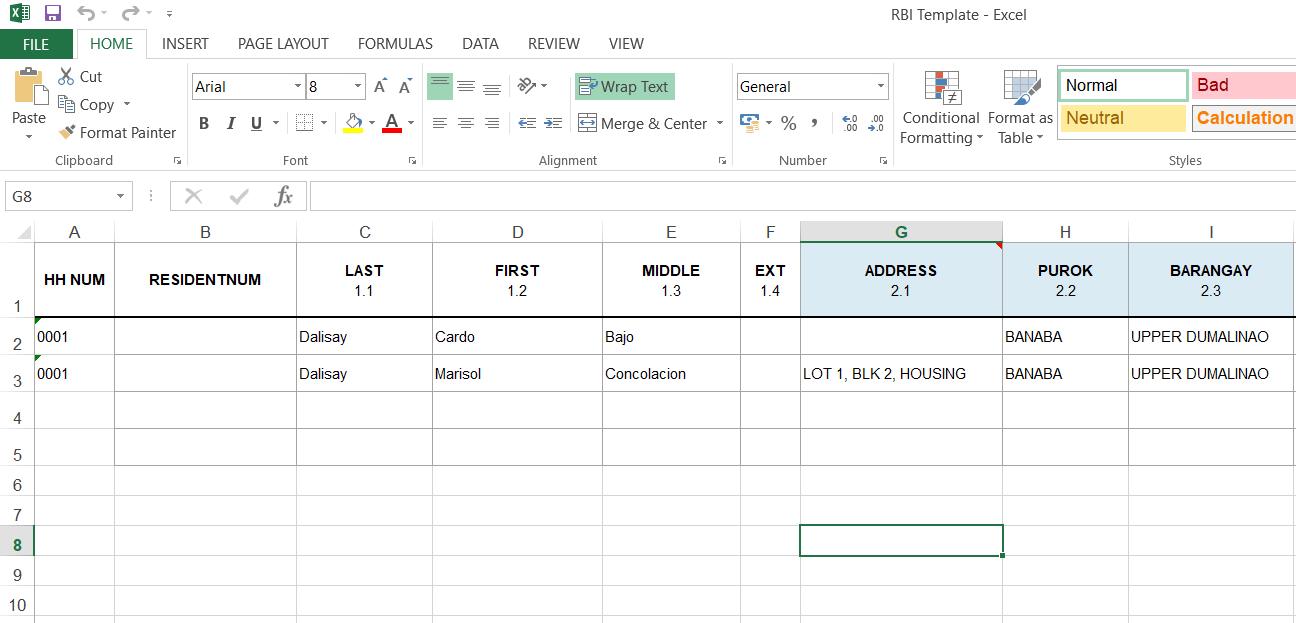The image size is (1296, 623).
Task: Click into the formula bar input
Action: tap(802, 196)
